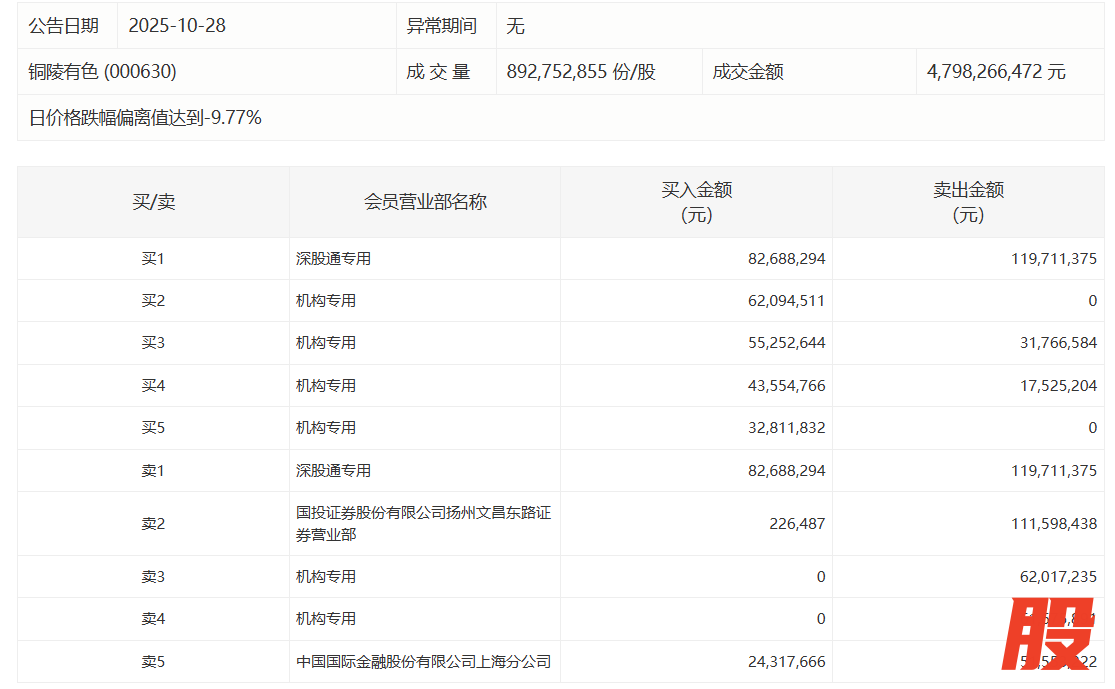This screenshot has height=689, width=1115.
Task: Open 中国国际金融股份有限公司上海分公司 entry
Action: click(423, 662)
